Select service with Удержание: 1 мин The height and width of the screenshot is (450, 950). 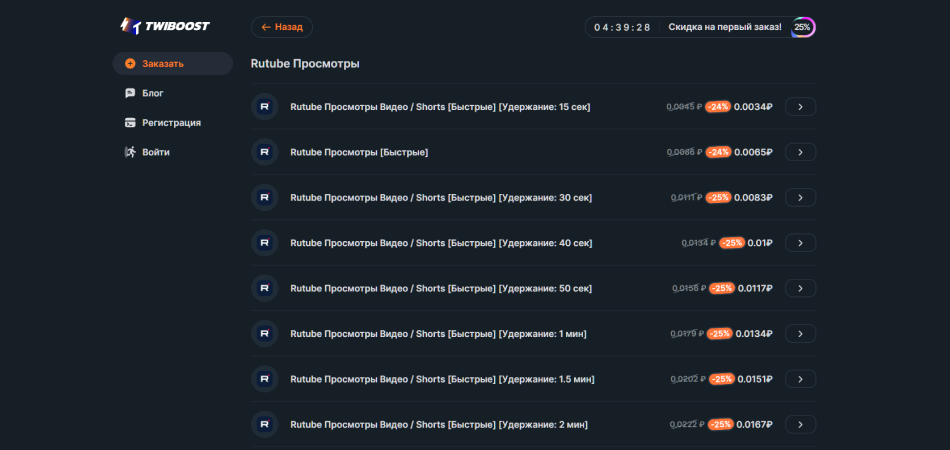[x=439, y=334]
